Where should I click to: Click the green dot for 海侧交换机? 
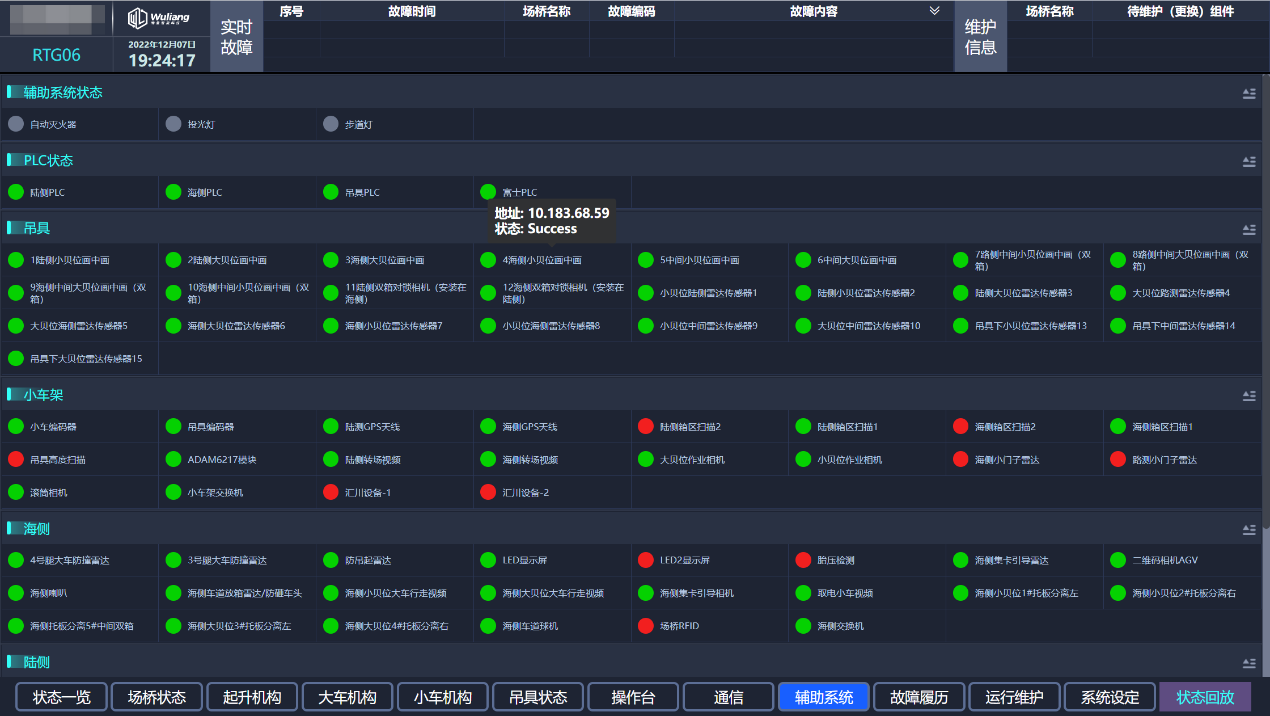803,626
